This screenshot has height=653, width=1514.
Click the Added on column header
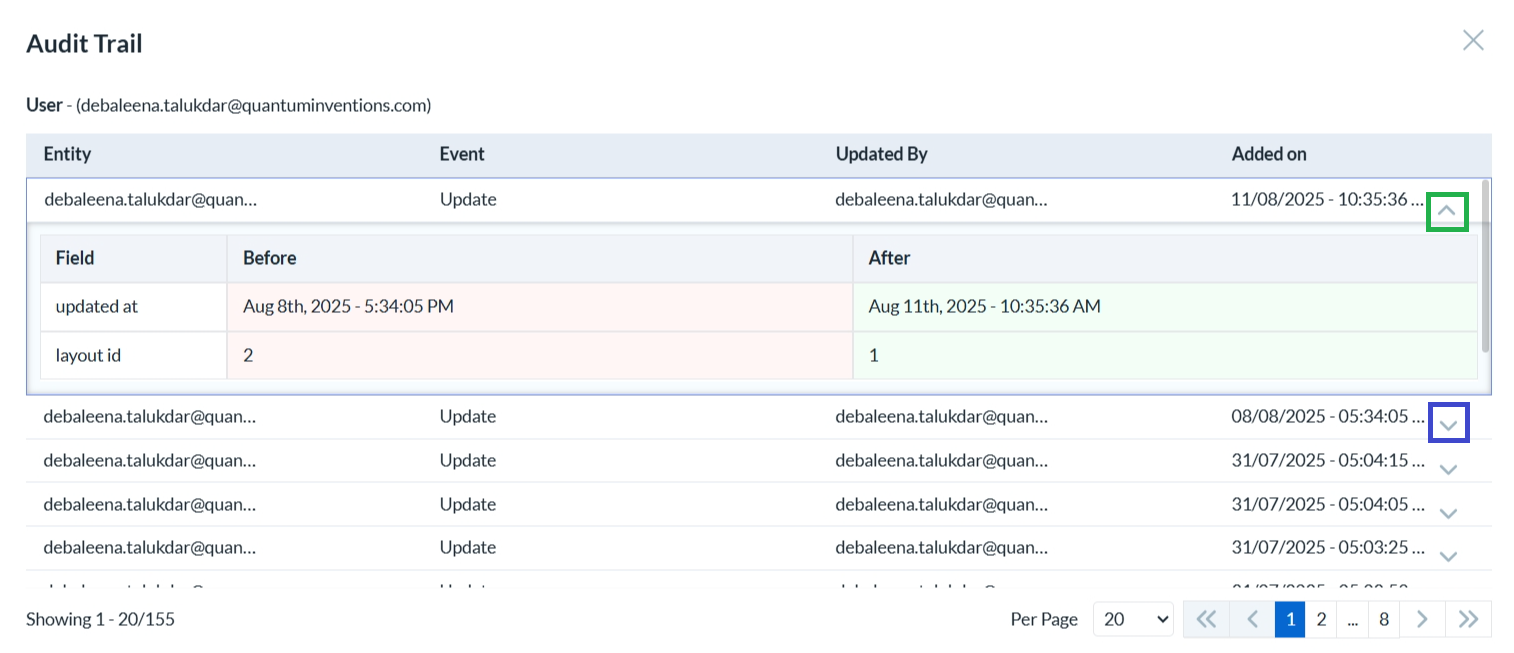click(x=1269, y=154)
